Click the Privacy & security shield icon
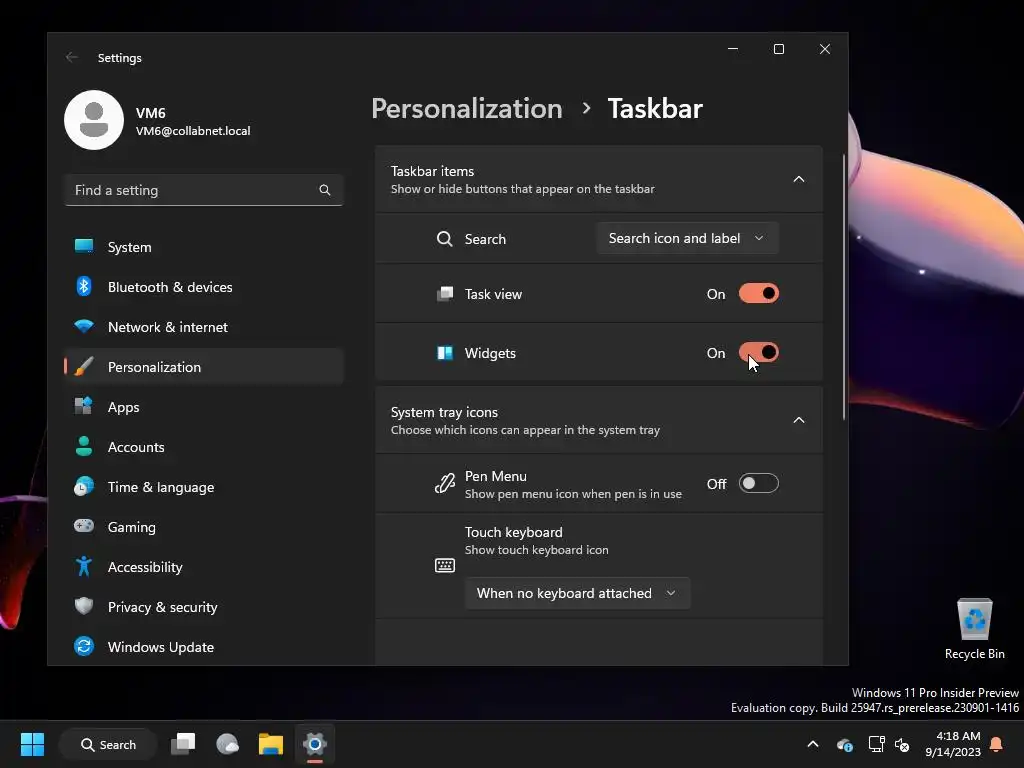Image resolution: width=1024 pixels, height=768 pixels. tap(84, 606)
